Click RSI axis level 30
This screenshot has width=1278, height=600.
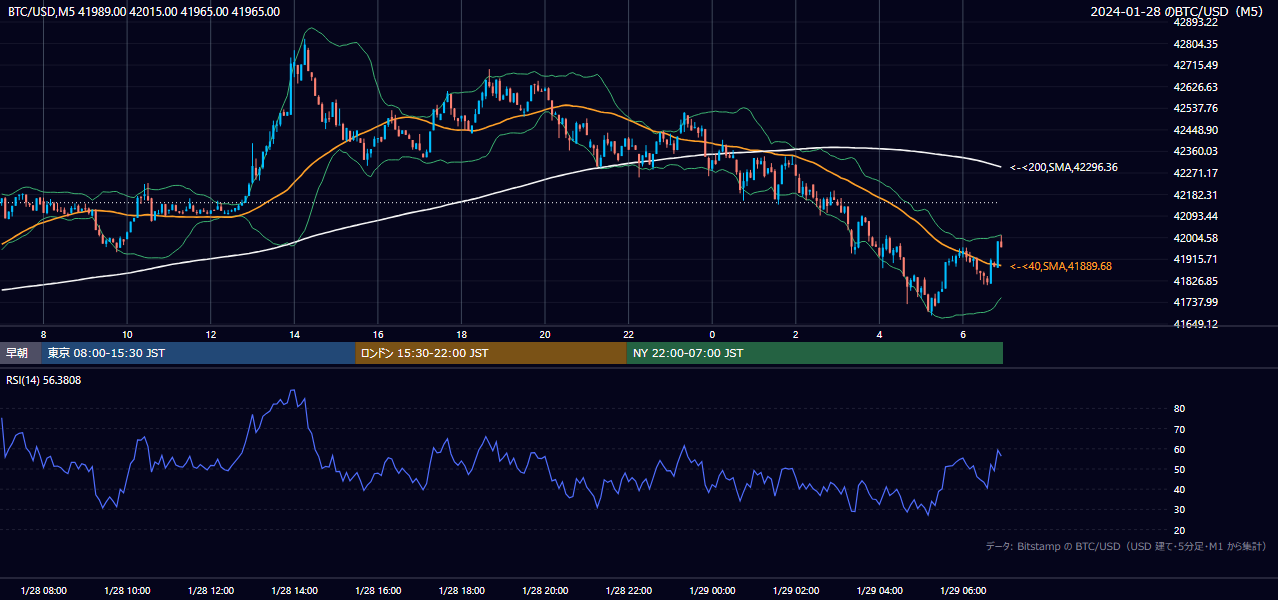point(1180,510)
